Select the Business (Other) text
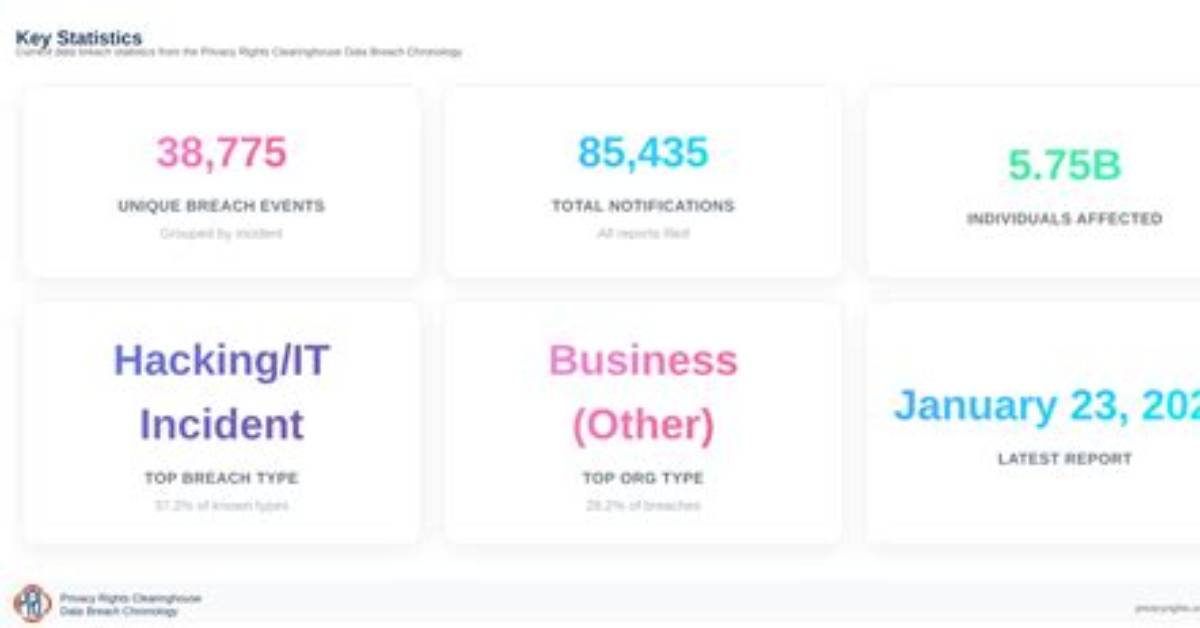The image size is (1200, 628). coord(643,392)
